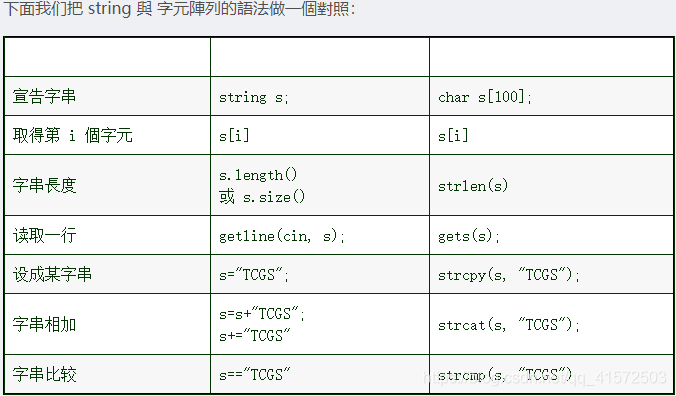
Task: Select the 's[i]' cell in char array column
Action: 552,135
